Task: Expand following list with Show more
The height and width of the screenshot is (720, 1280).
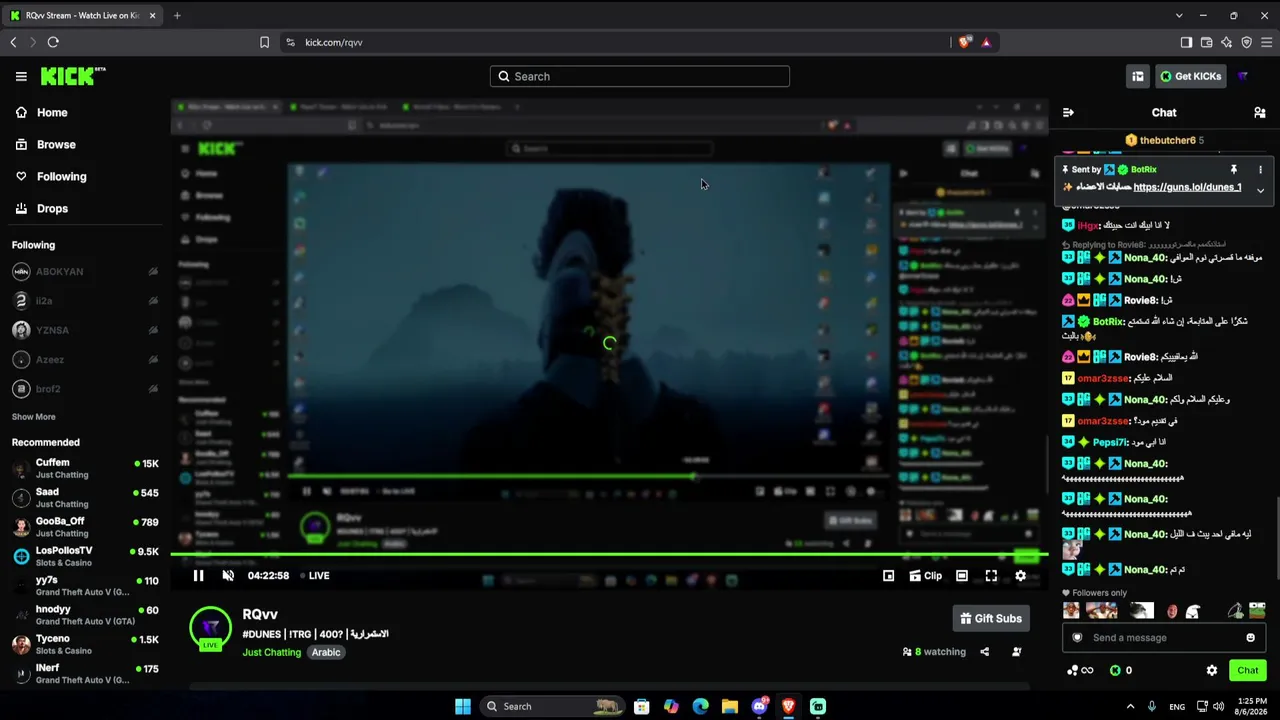Action: coord(34,417)
